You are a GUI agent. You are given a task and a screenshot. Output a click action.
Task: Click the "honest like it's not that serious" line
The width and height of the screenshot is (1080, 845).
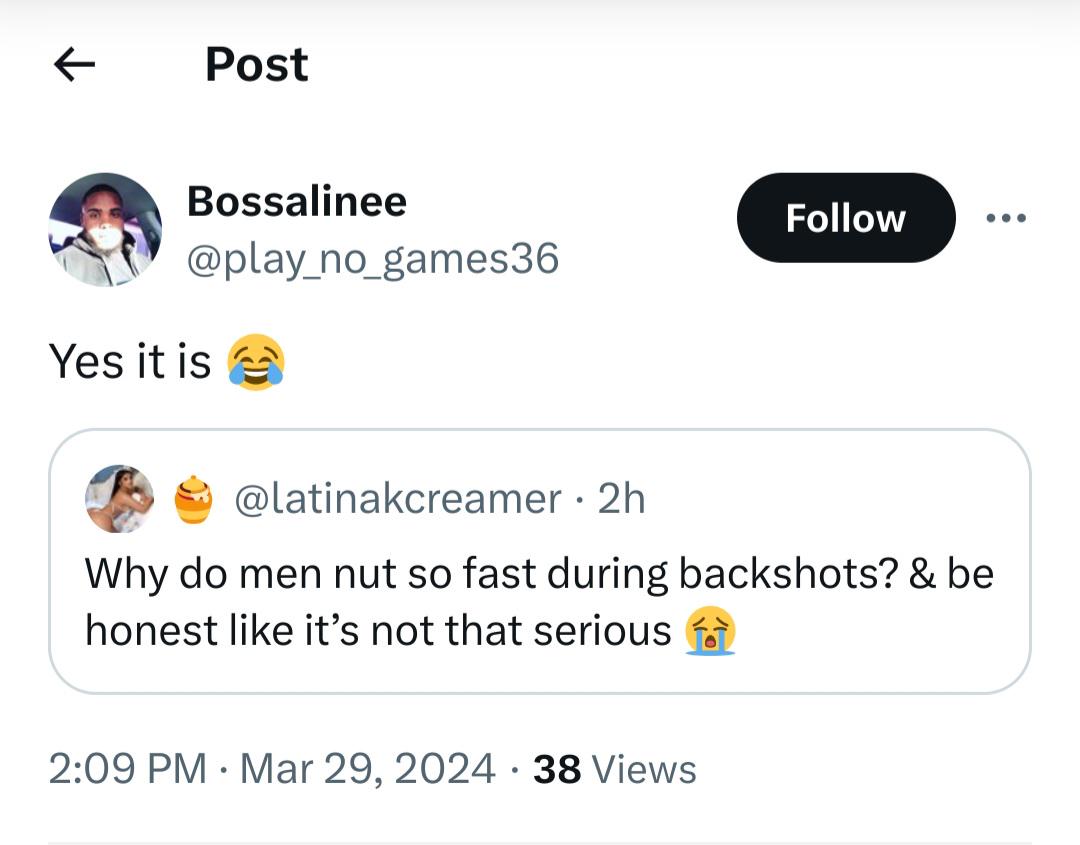(x=378, y=631)
